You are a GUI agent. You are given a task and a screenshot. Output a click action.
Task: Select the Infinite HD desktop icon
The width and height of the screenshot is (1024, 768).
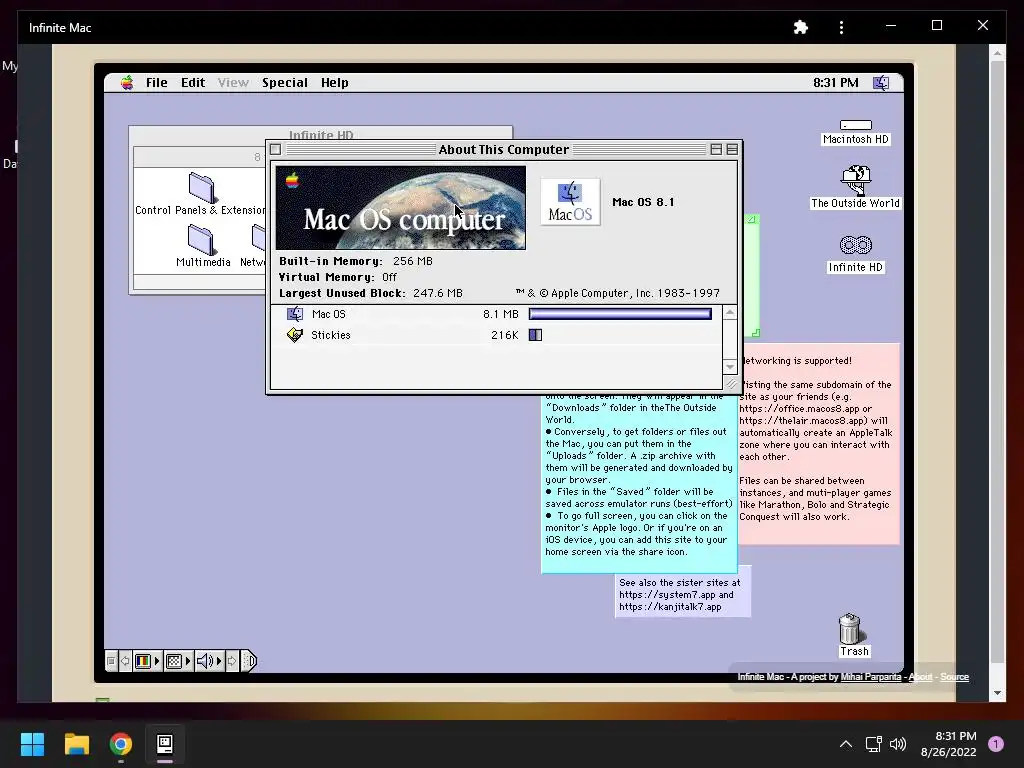click(x=856, y=253)
